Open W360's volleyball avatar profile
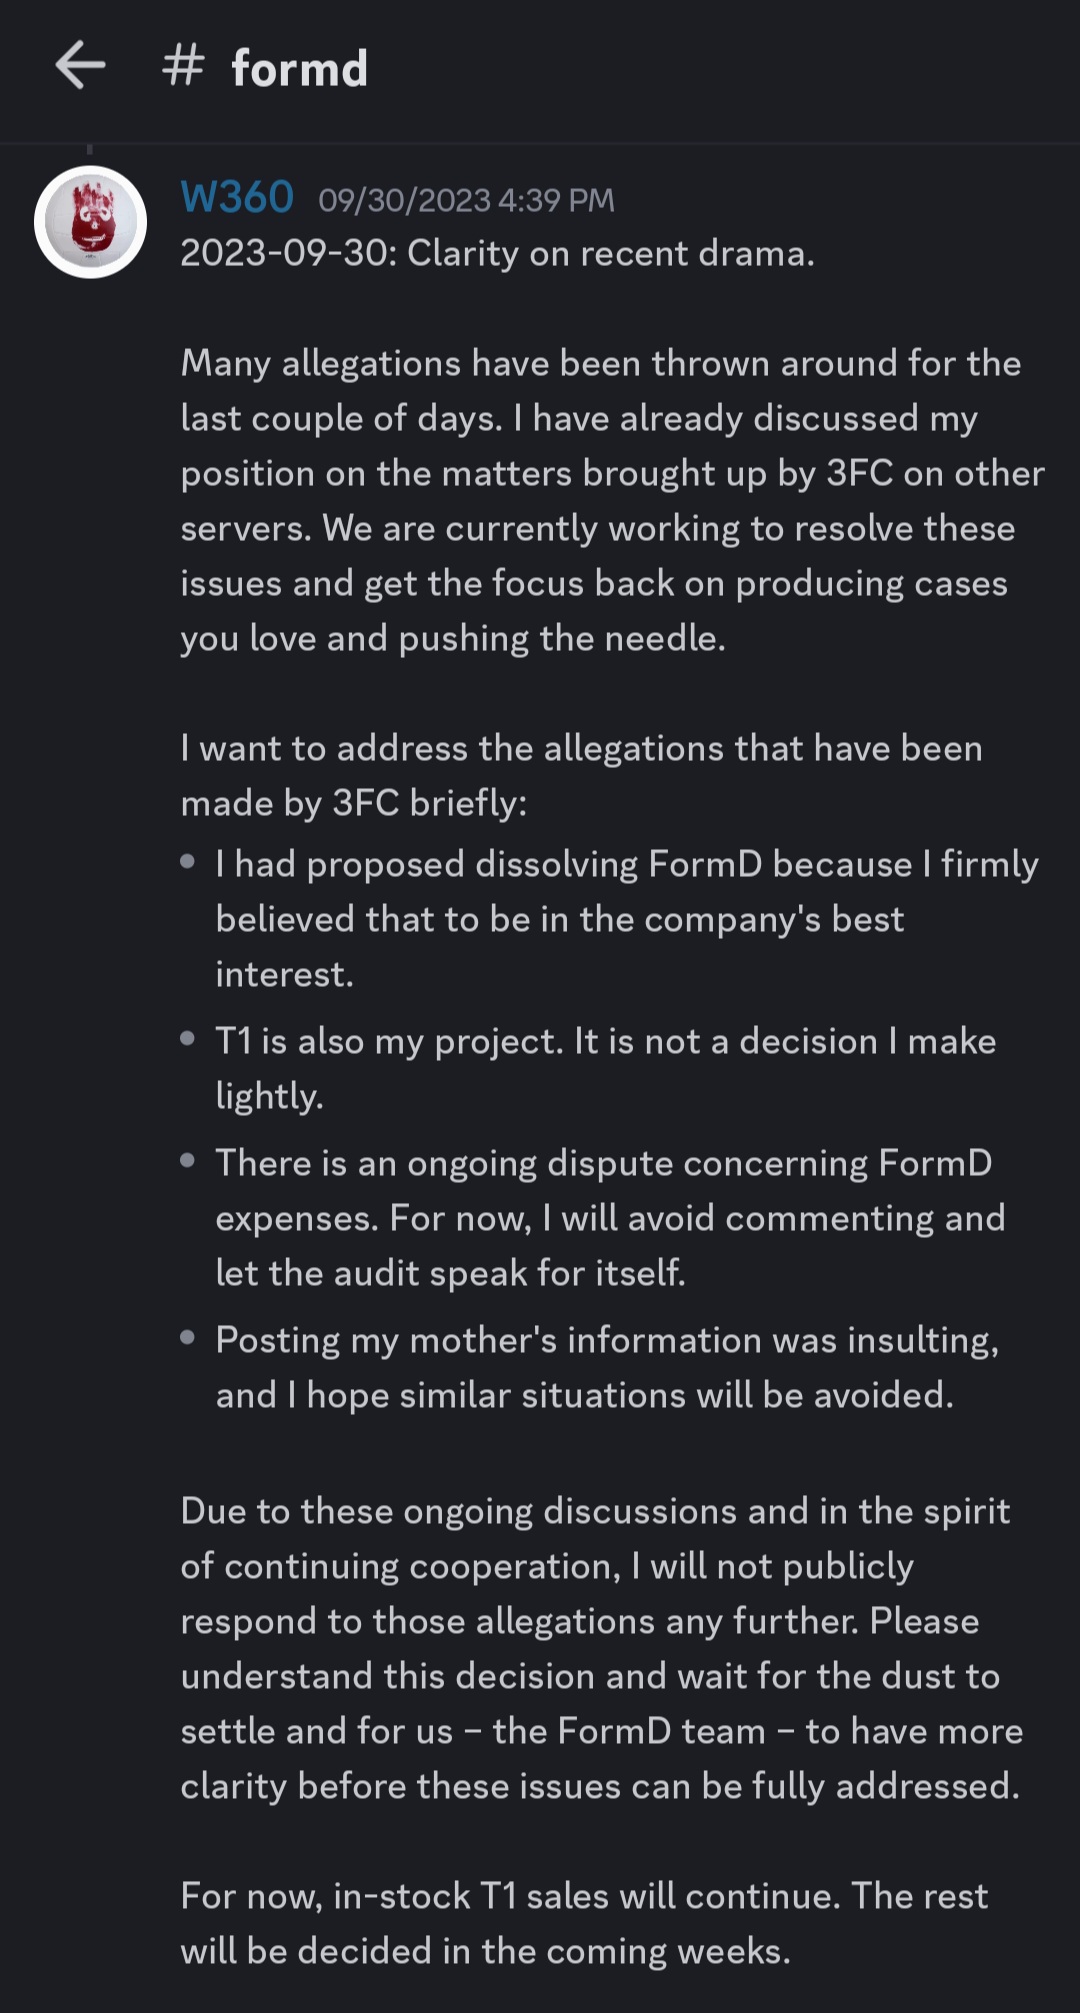 tap(91, 222)
